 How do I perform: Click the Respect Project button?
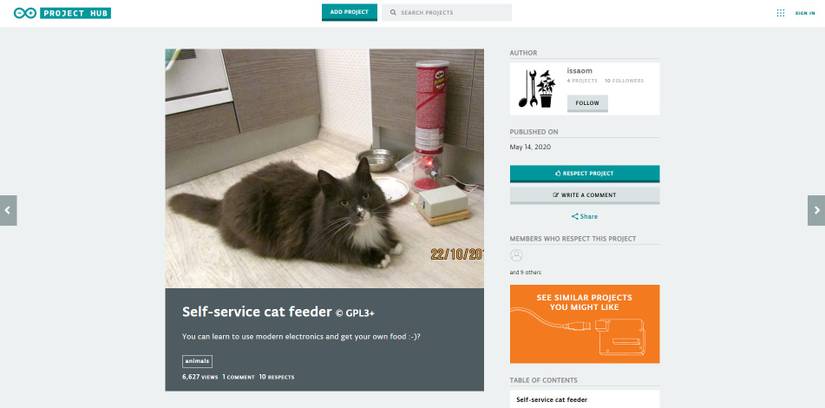pyautogui.click(x=585, y=173)
